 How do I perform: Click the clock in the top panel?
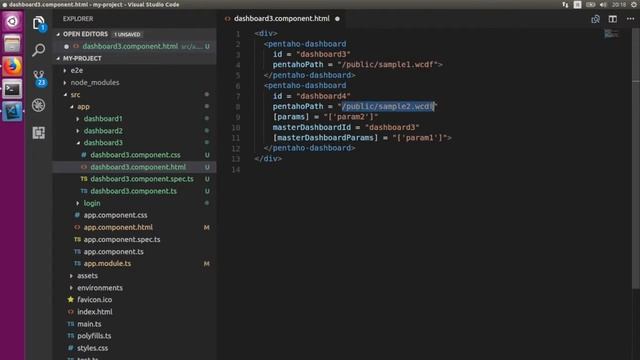(619, 4)
